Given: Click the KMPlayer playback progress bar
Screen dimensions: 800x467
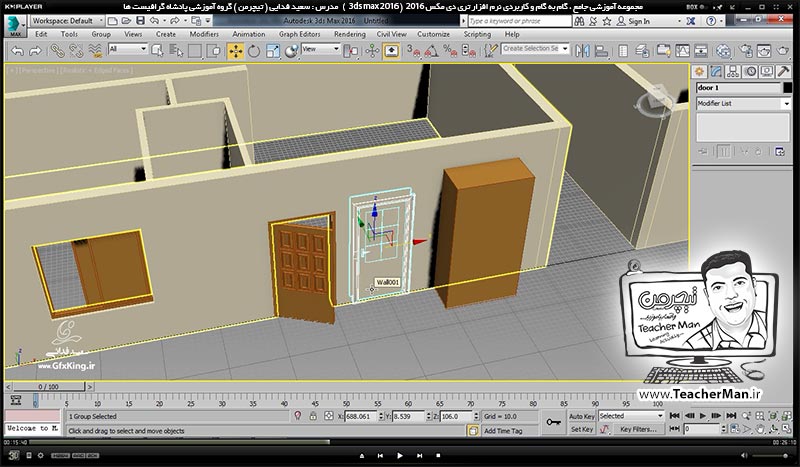Looking at the screenshot, I should tap(400, 442).
